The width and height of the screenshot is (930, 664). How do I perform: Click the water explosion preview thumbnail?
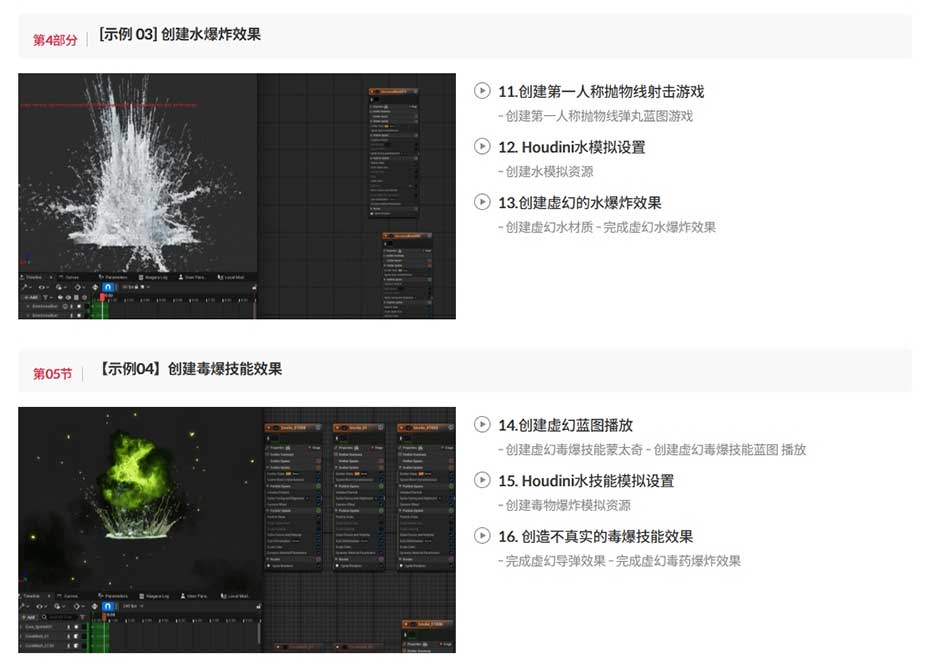coord(237,196)
